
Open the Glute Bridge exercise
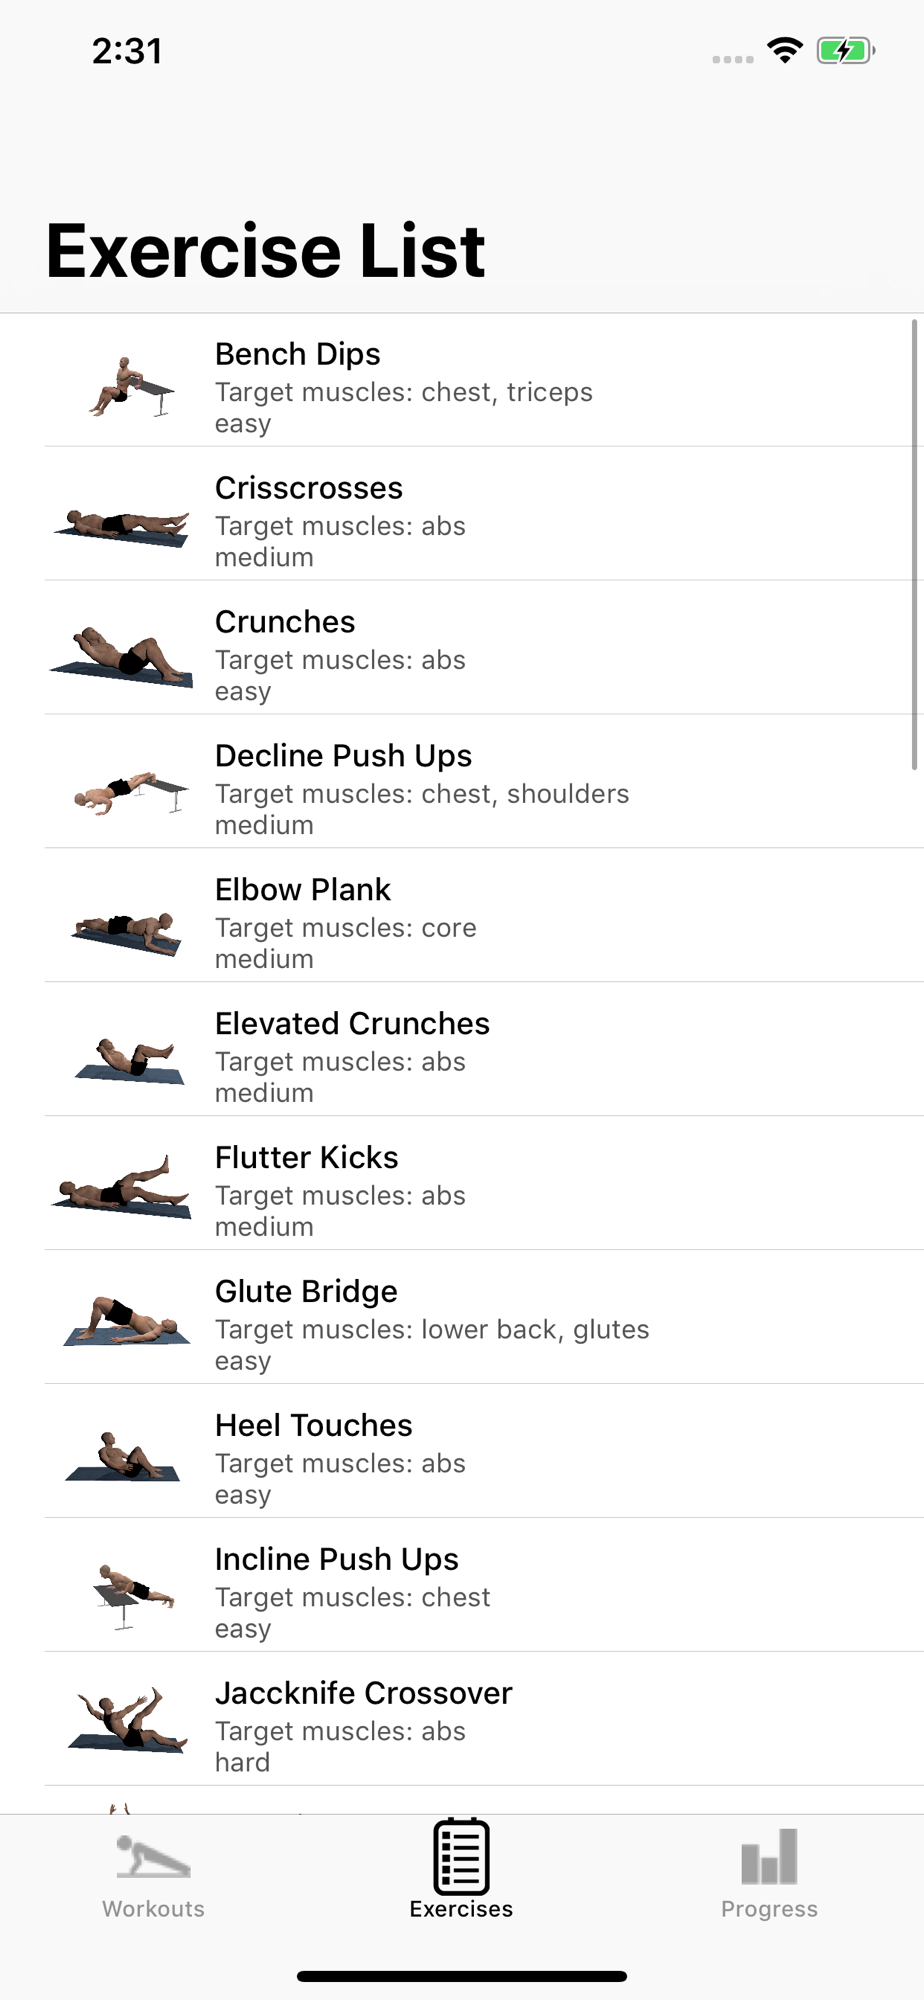[x=484, y=1317]
